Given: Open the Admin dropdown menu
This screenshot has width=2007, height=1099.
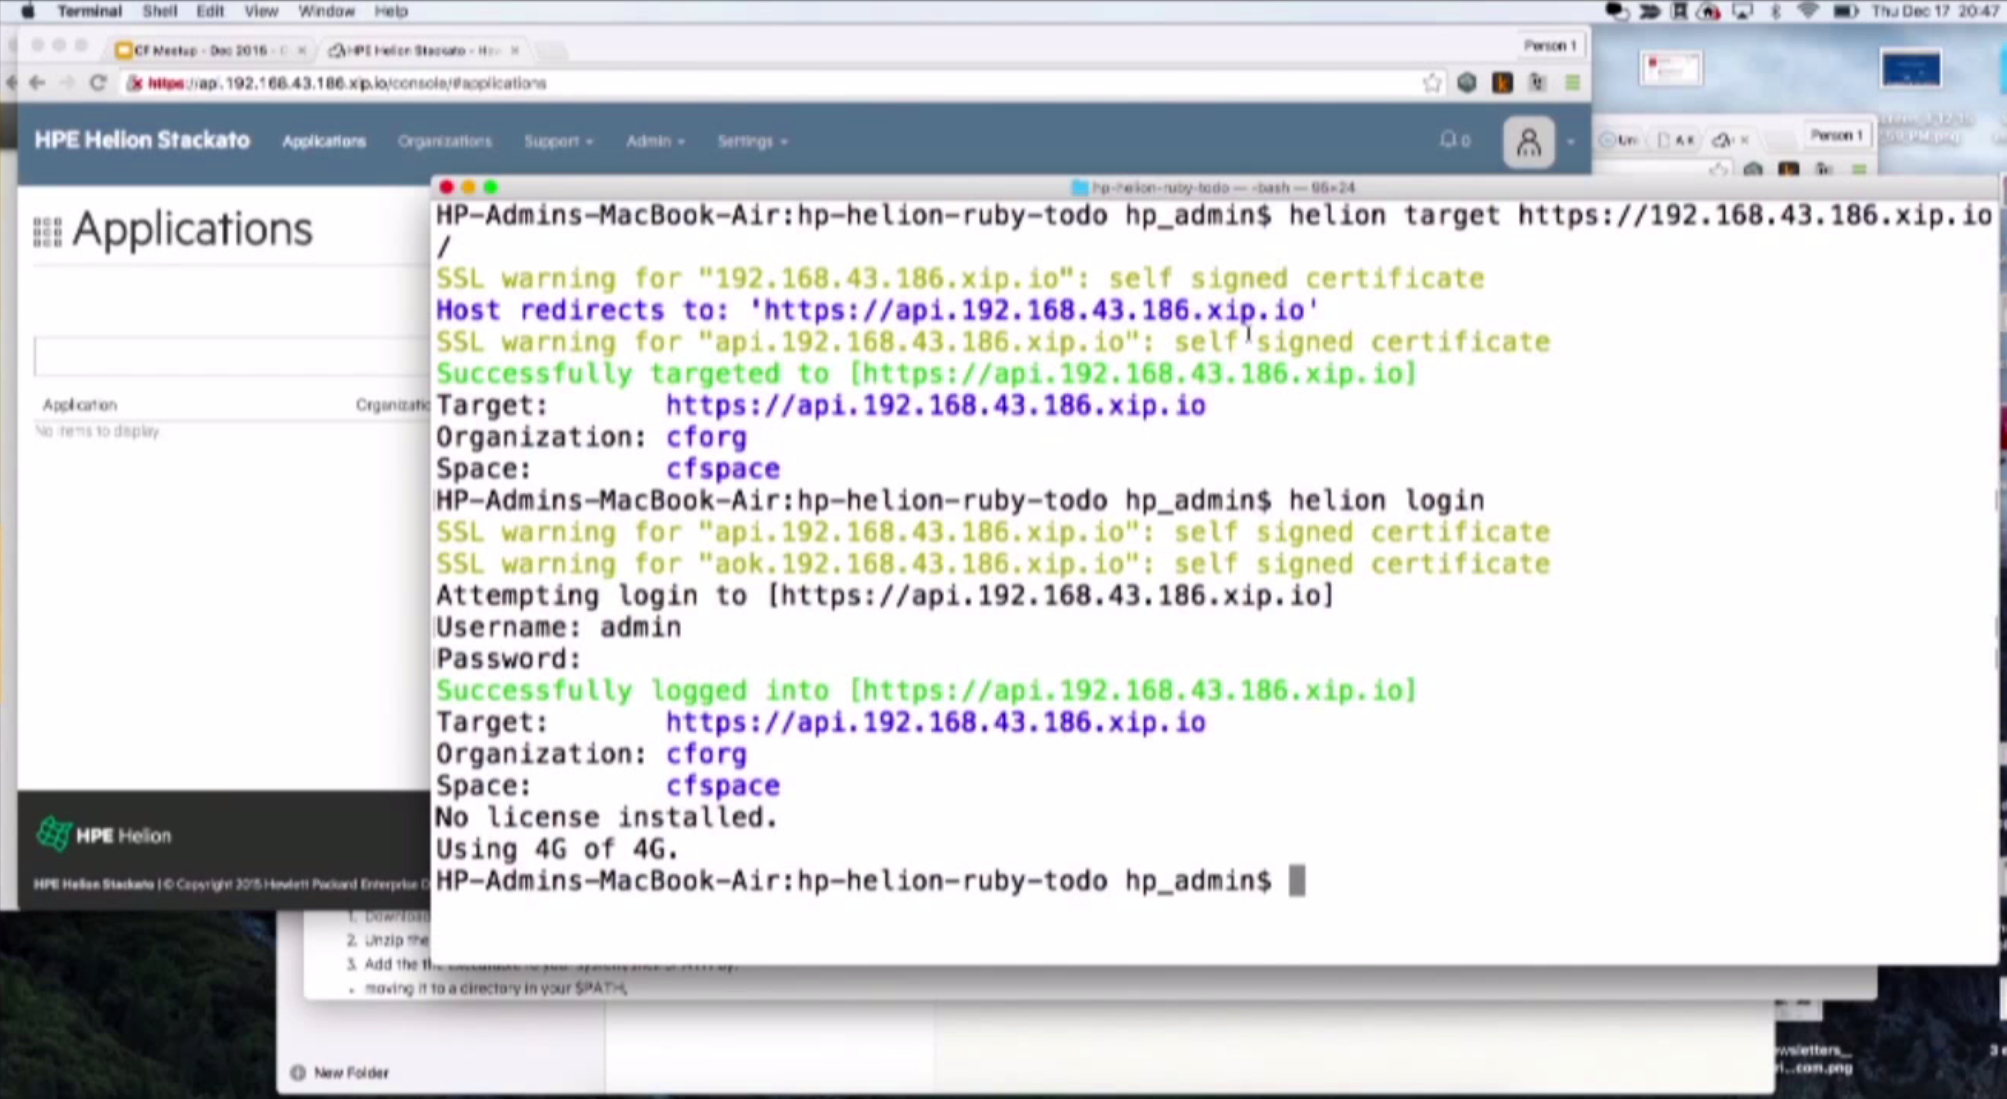Looking at the screenshot, I should pos(649,141).
